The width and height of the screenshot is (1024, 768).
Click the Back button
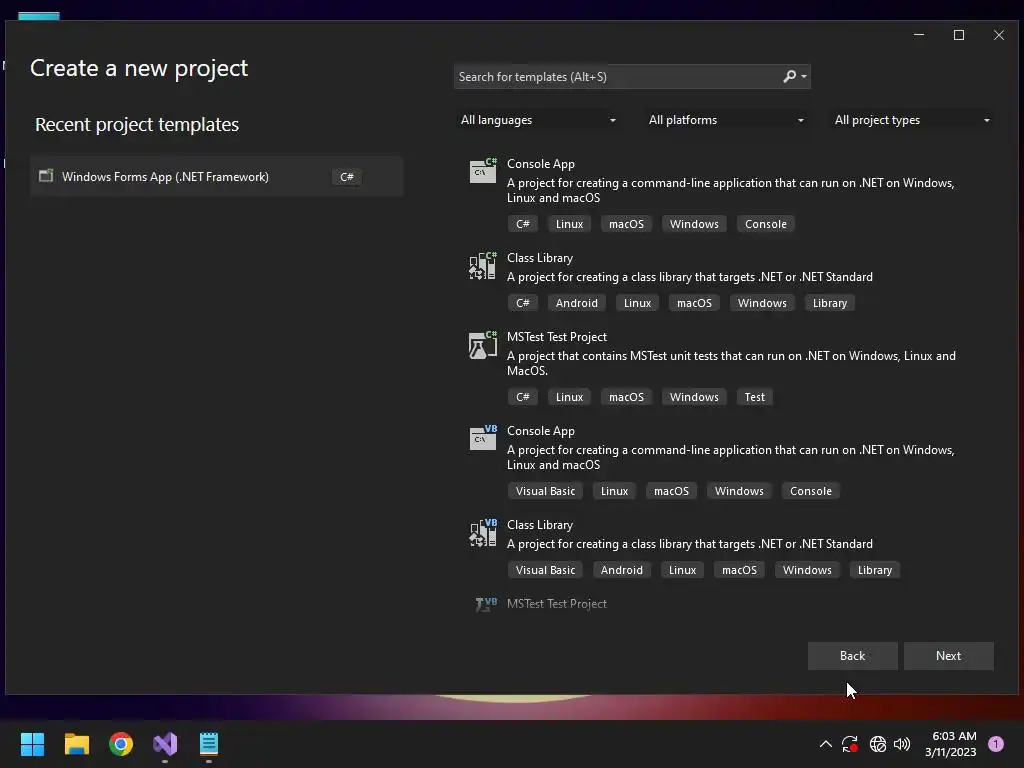tap(852, 656)
